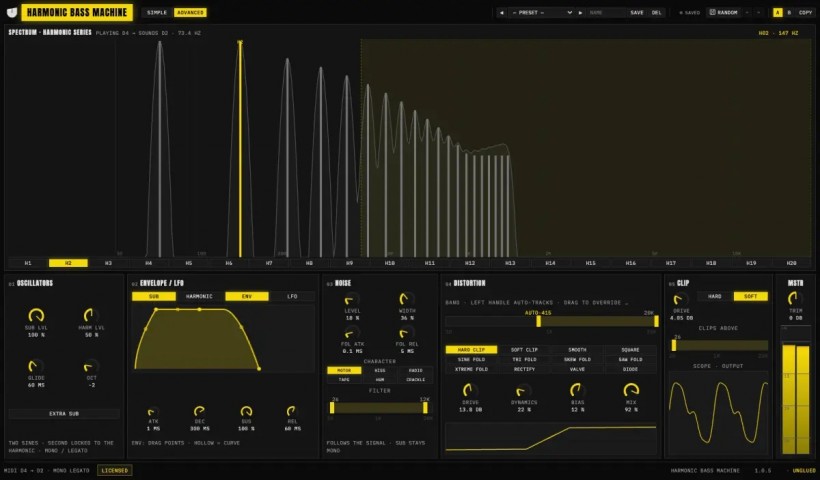Click the Del preset button
Viewport: 820px width, 480px height.
click(656, 13)
